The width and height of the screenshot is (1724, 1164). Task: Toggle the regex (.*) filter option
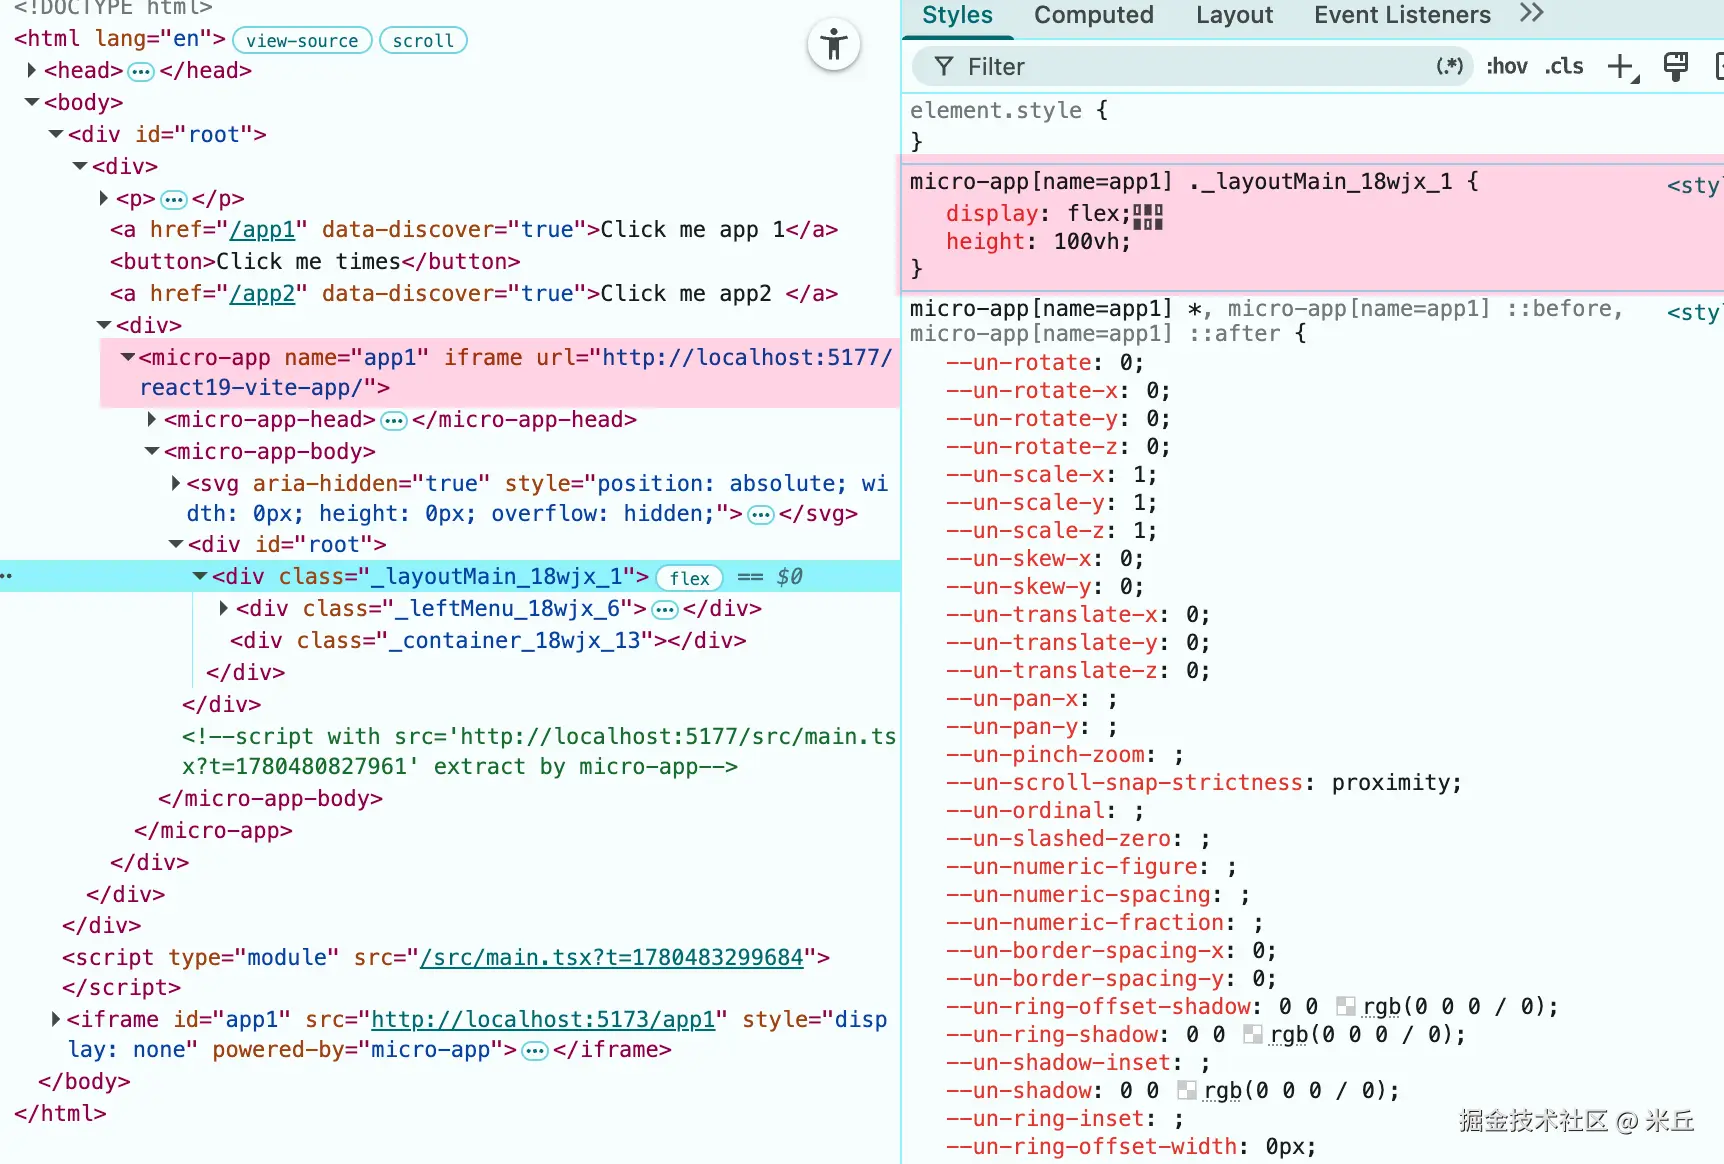coord(1449,66)
